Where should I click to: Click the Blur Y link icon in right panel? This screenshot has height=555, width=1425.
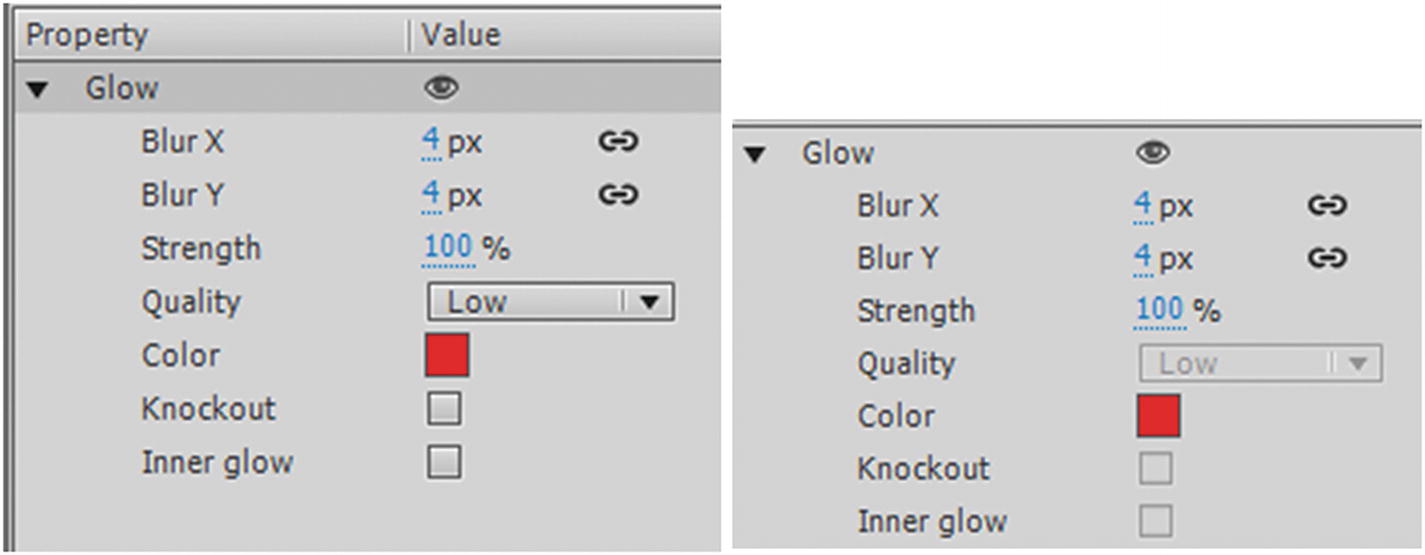(x=1326, y=258)
